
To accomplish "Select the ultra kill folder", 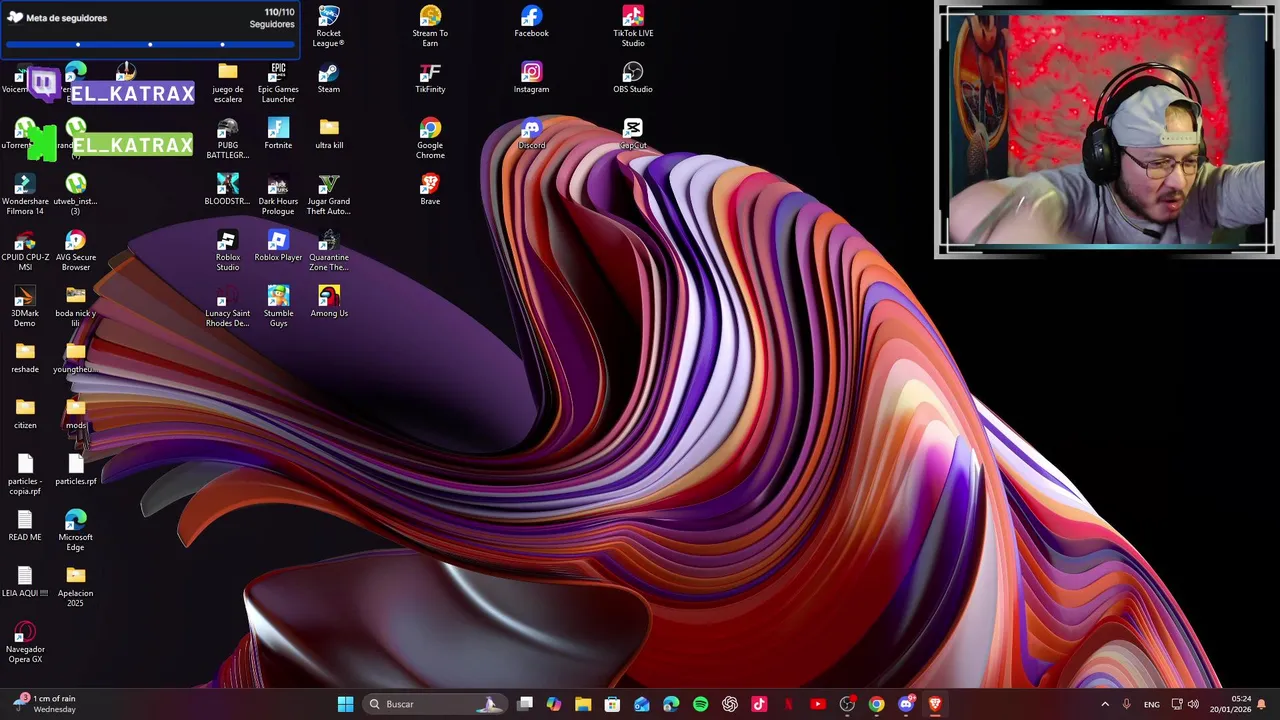I will click(329, 134).
